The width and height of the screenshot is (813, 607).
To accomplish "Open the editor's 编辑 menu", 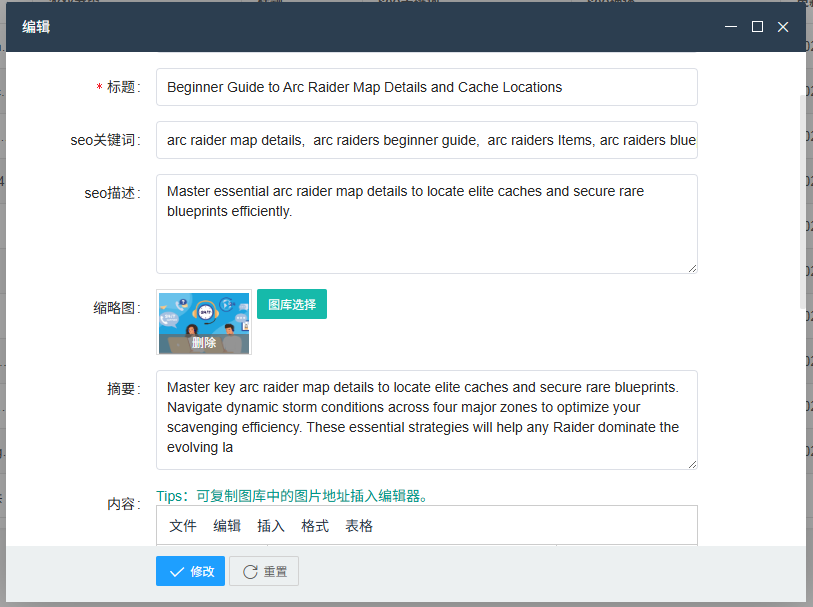I will click(227, 526).
